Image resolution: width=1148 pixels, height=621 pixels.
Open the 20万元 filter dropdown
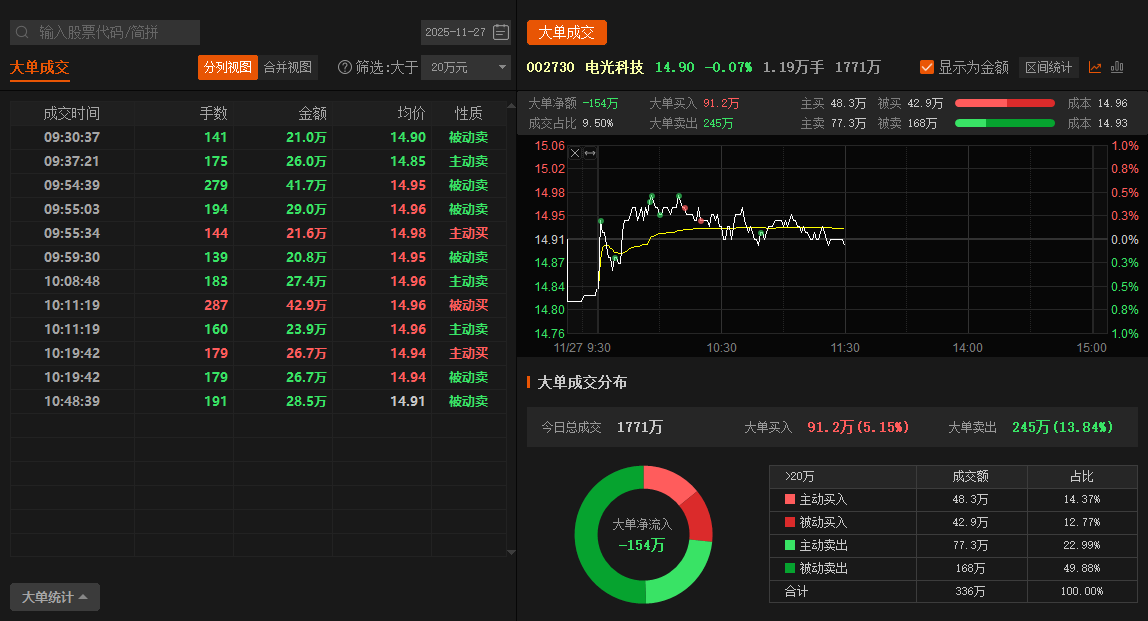point(465,67)
